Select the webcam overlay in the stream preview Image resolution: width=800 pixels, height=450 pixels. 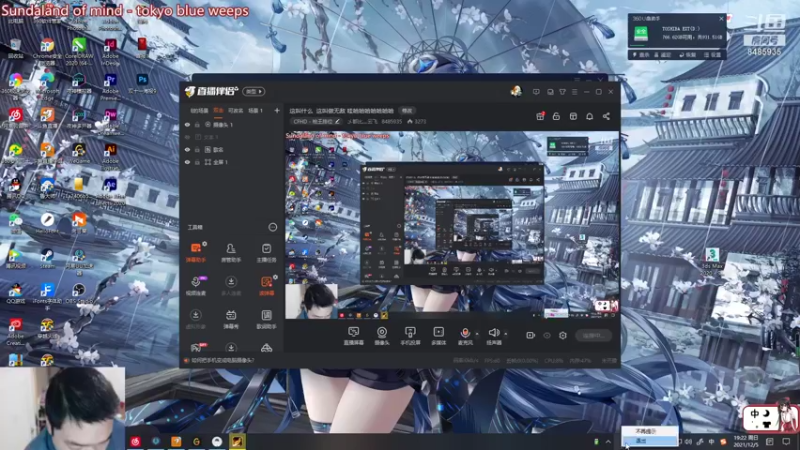311,302
